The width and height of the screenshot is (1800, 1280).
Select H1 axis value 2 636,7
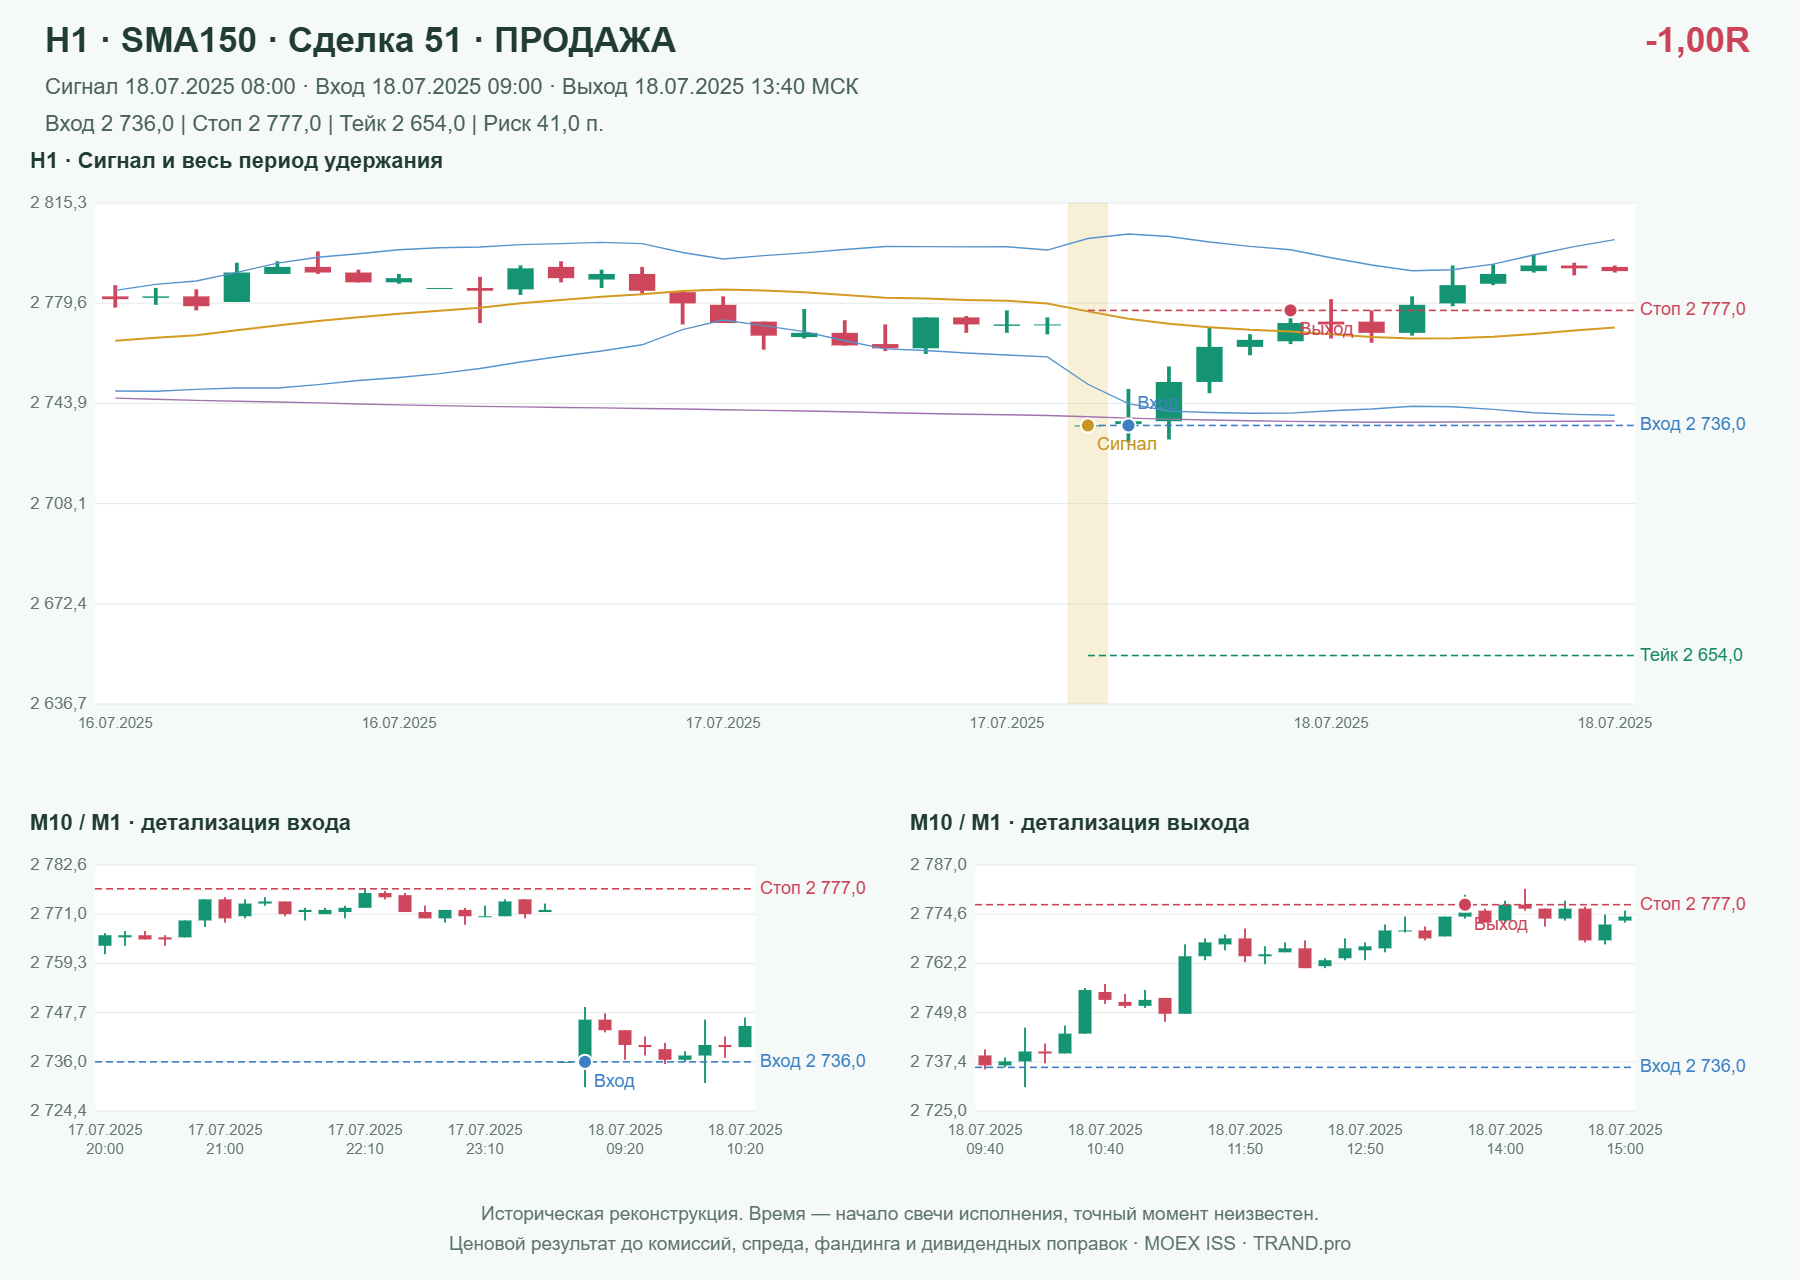click(x=58, y=704)
